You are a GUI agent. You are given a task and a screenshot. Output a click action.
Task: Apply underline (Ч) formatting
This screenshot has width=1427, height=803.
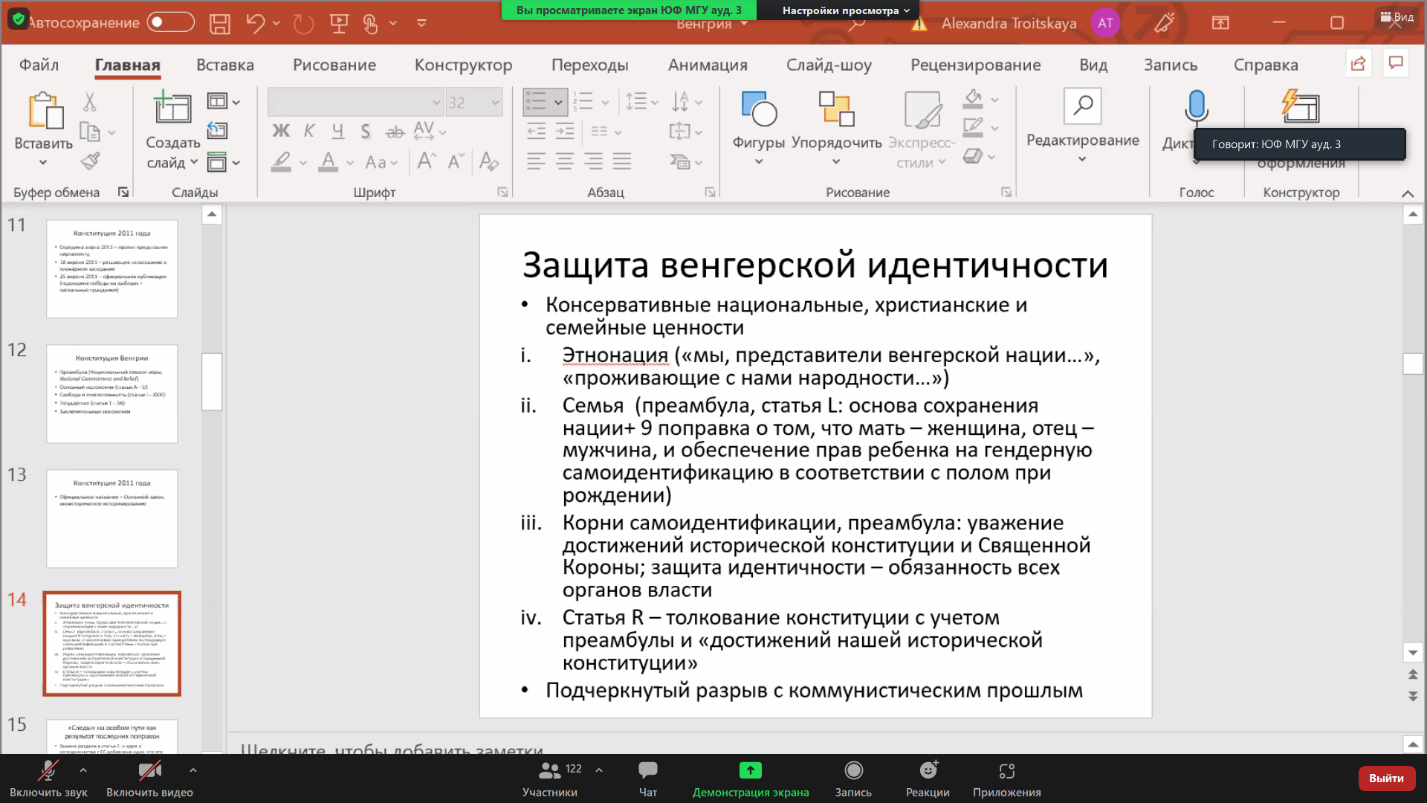(x=337, y=131)
